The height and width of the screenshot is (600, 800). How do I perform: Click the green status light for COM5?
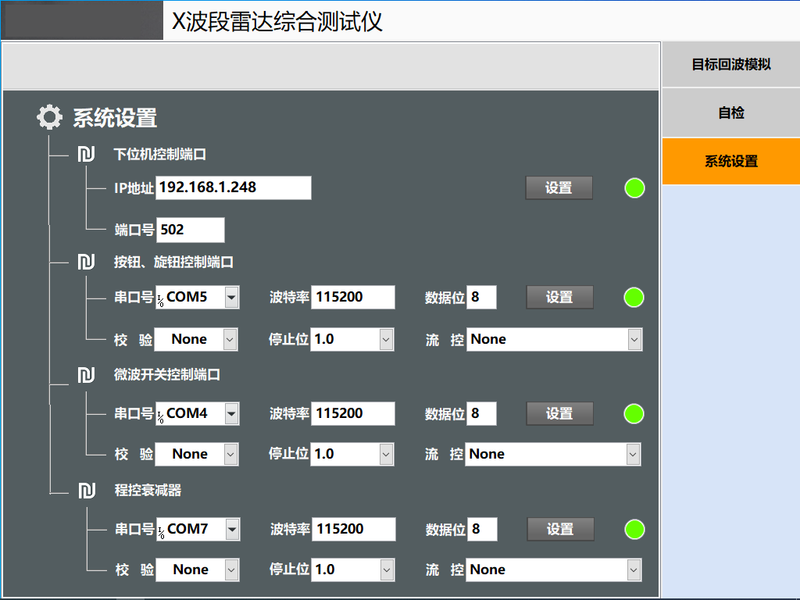point(634,297)
